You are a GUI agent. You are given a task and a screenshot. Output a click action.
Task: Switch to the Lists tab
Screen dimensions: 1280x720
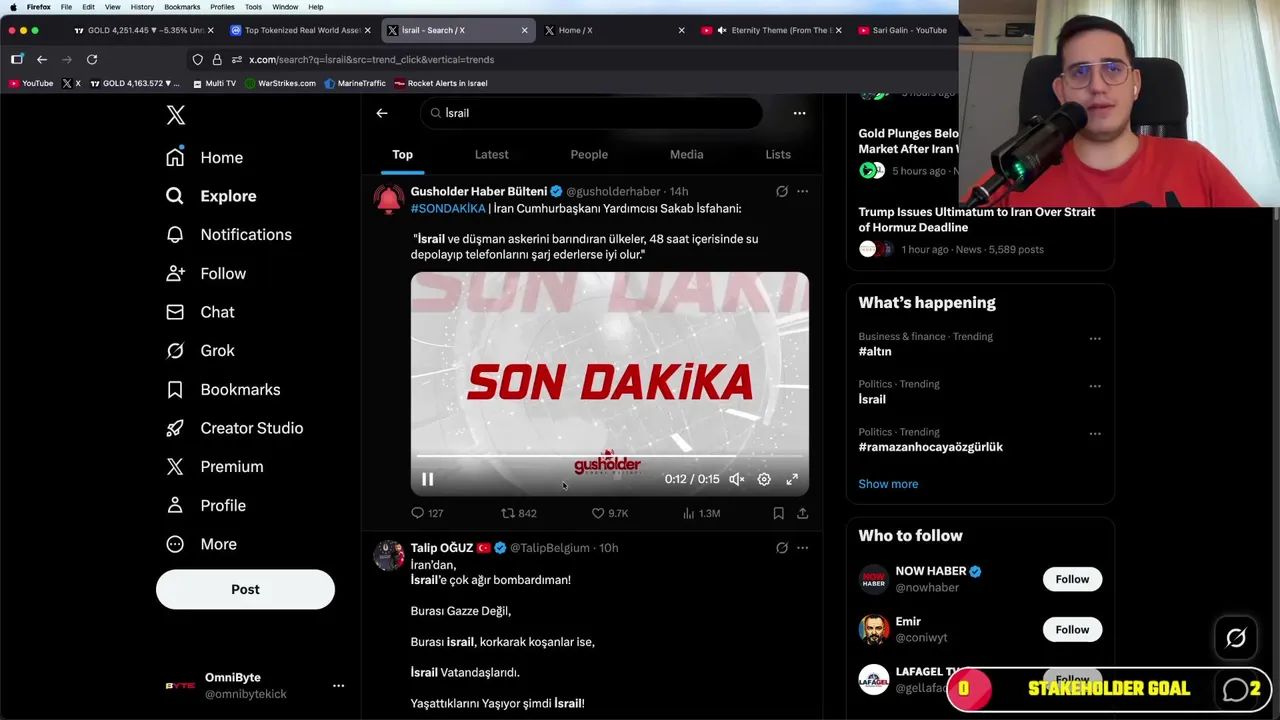click(x=778, y=155)
